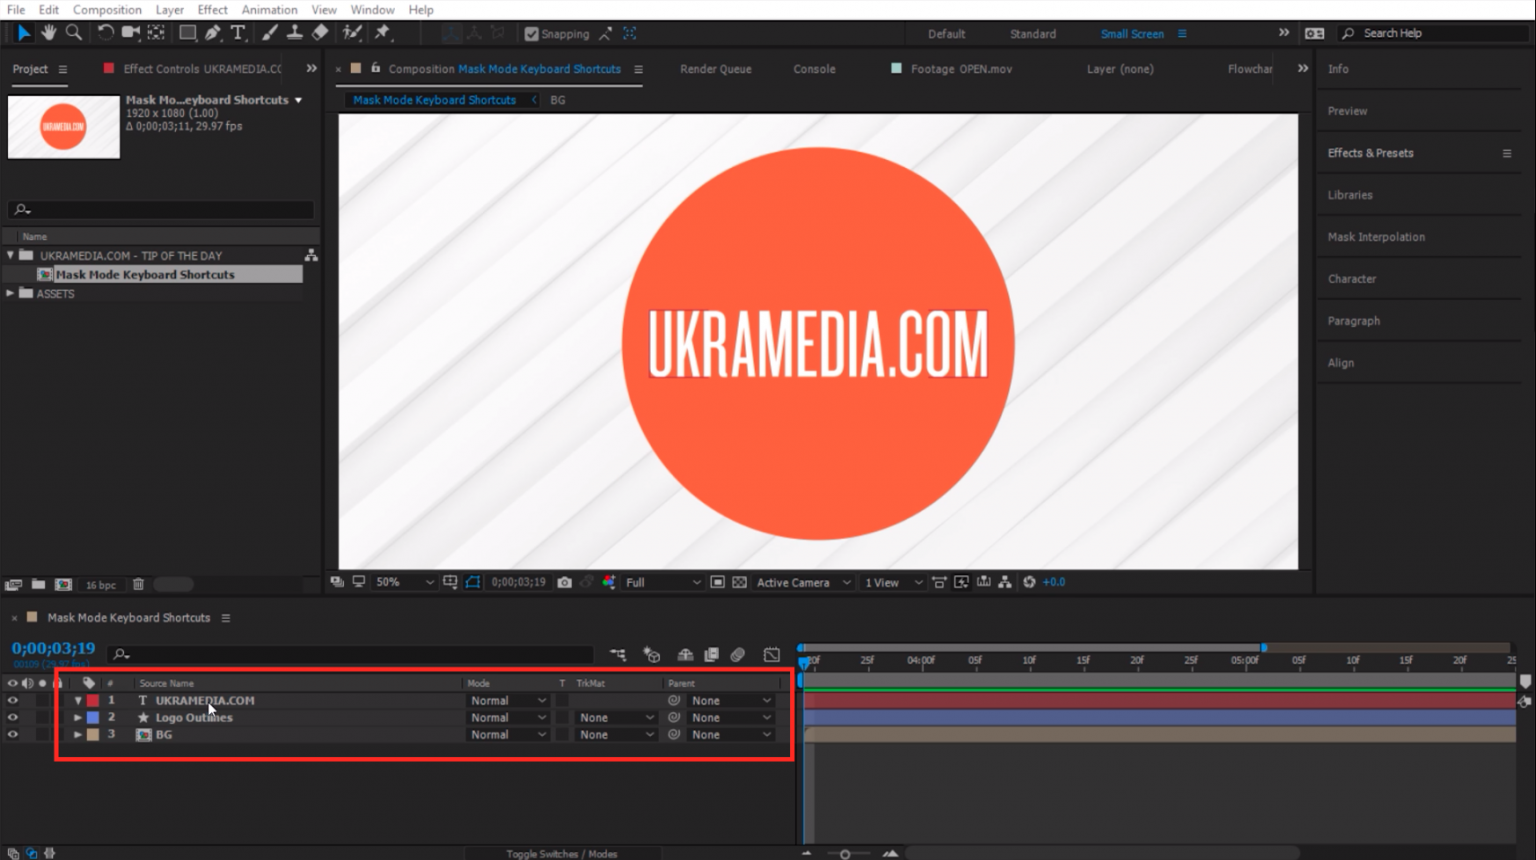The height and width of the screenshot is (860, 1536).
Task: Click the red label swatch of UKRAMEDIA.COM layer
Action: click(93, 701)
